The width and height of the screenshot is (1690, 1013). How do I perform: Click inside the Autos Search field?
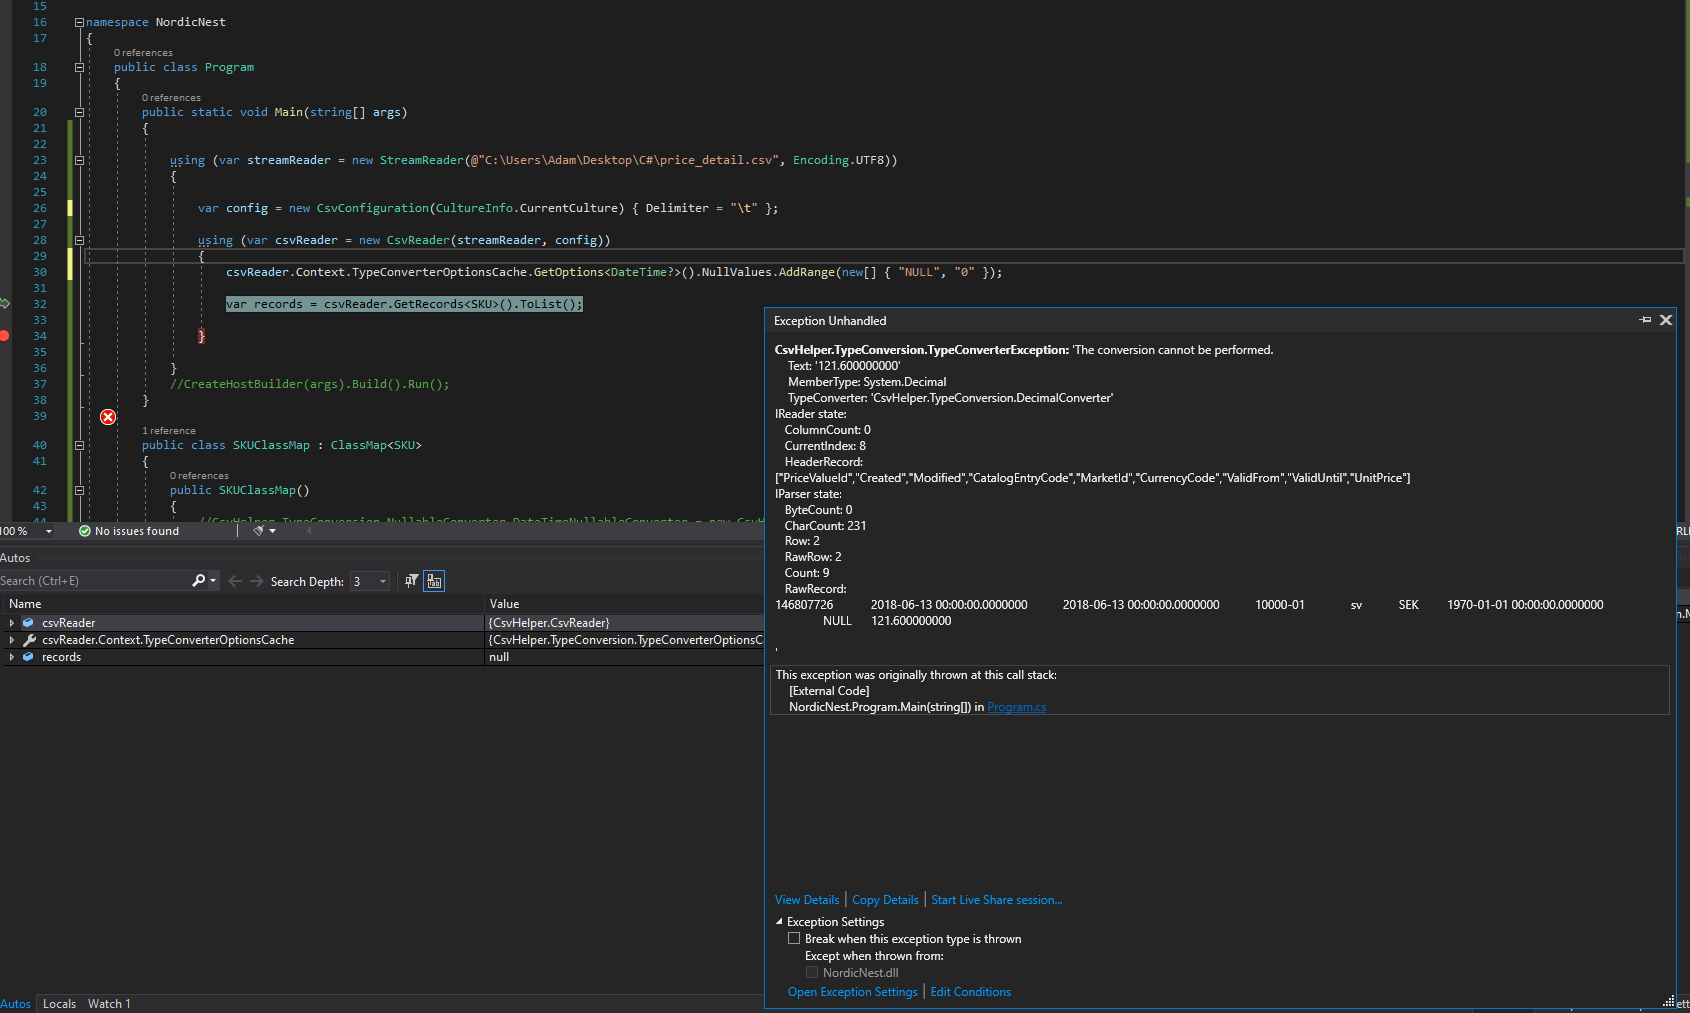pos(90,580)
